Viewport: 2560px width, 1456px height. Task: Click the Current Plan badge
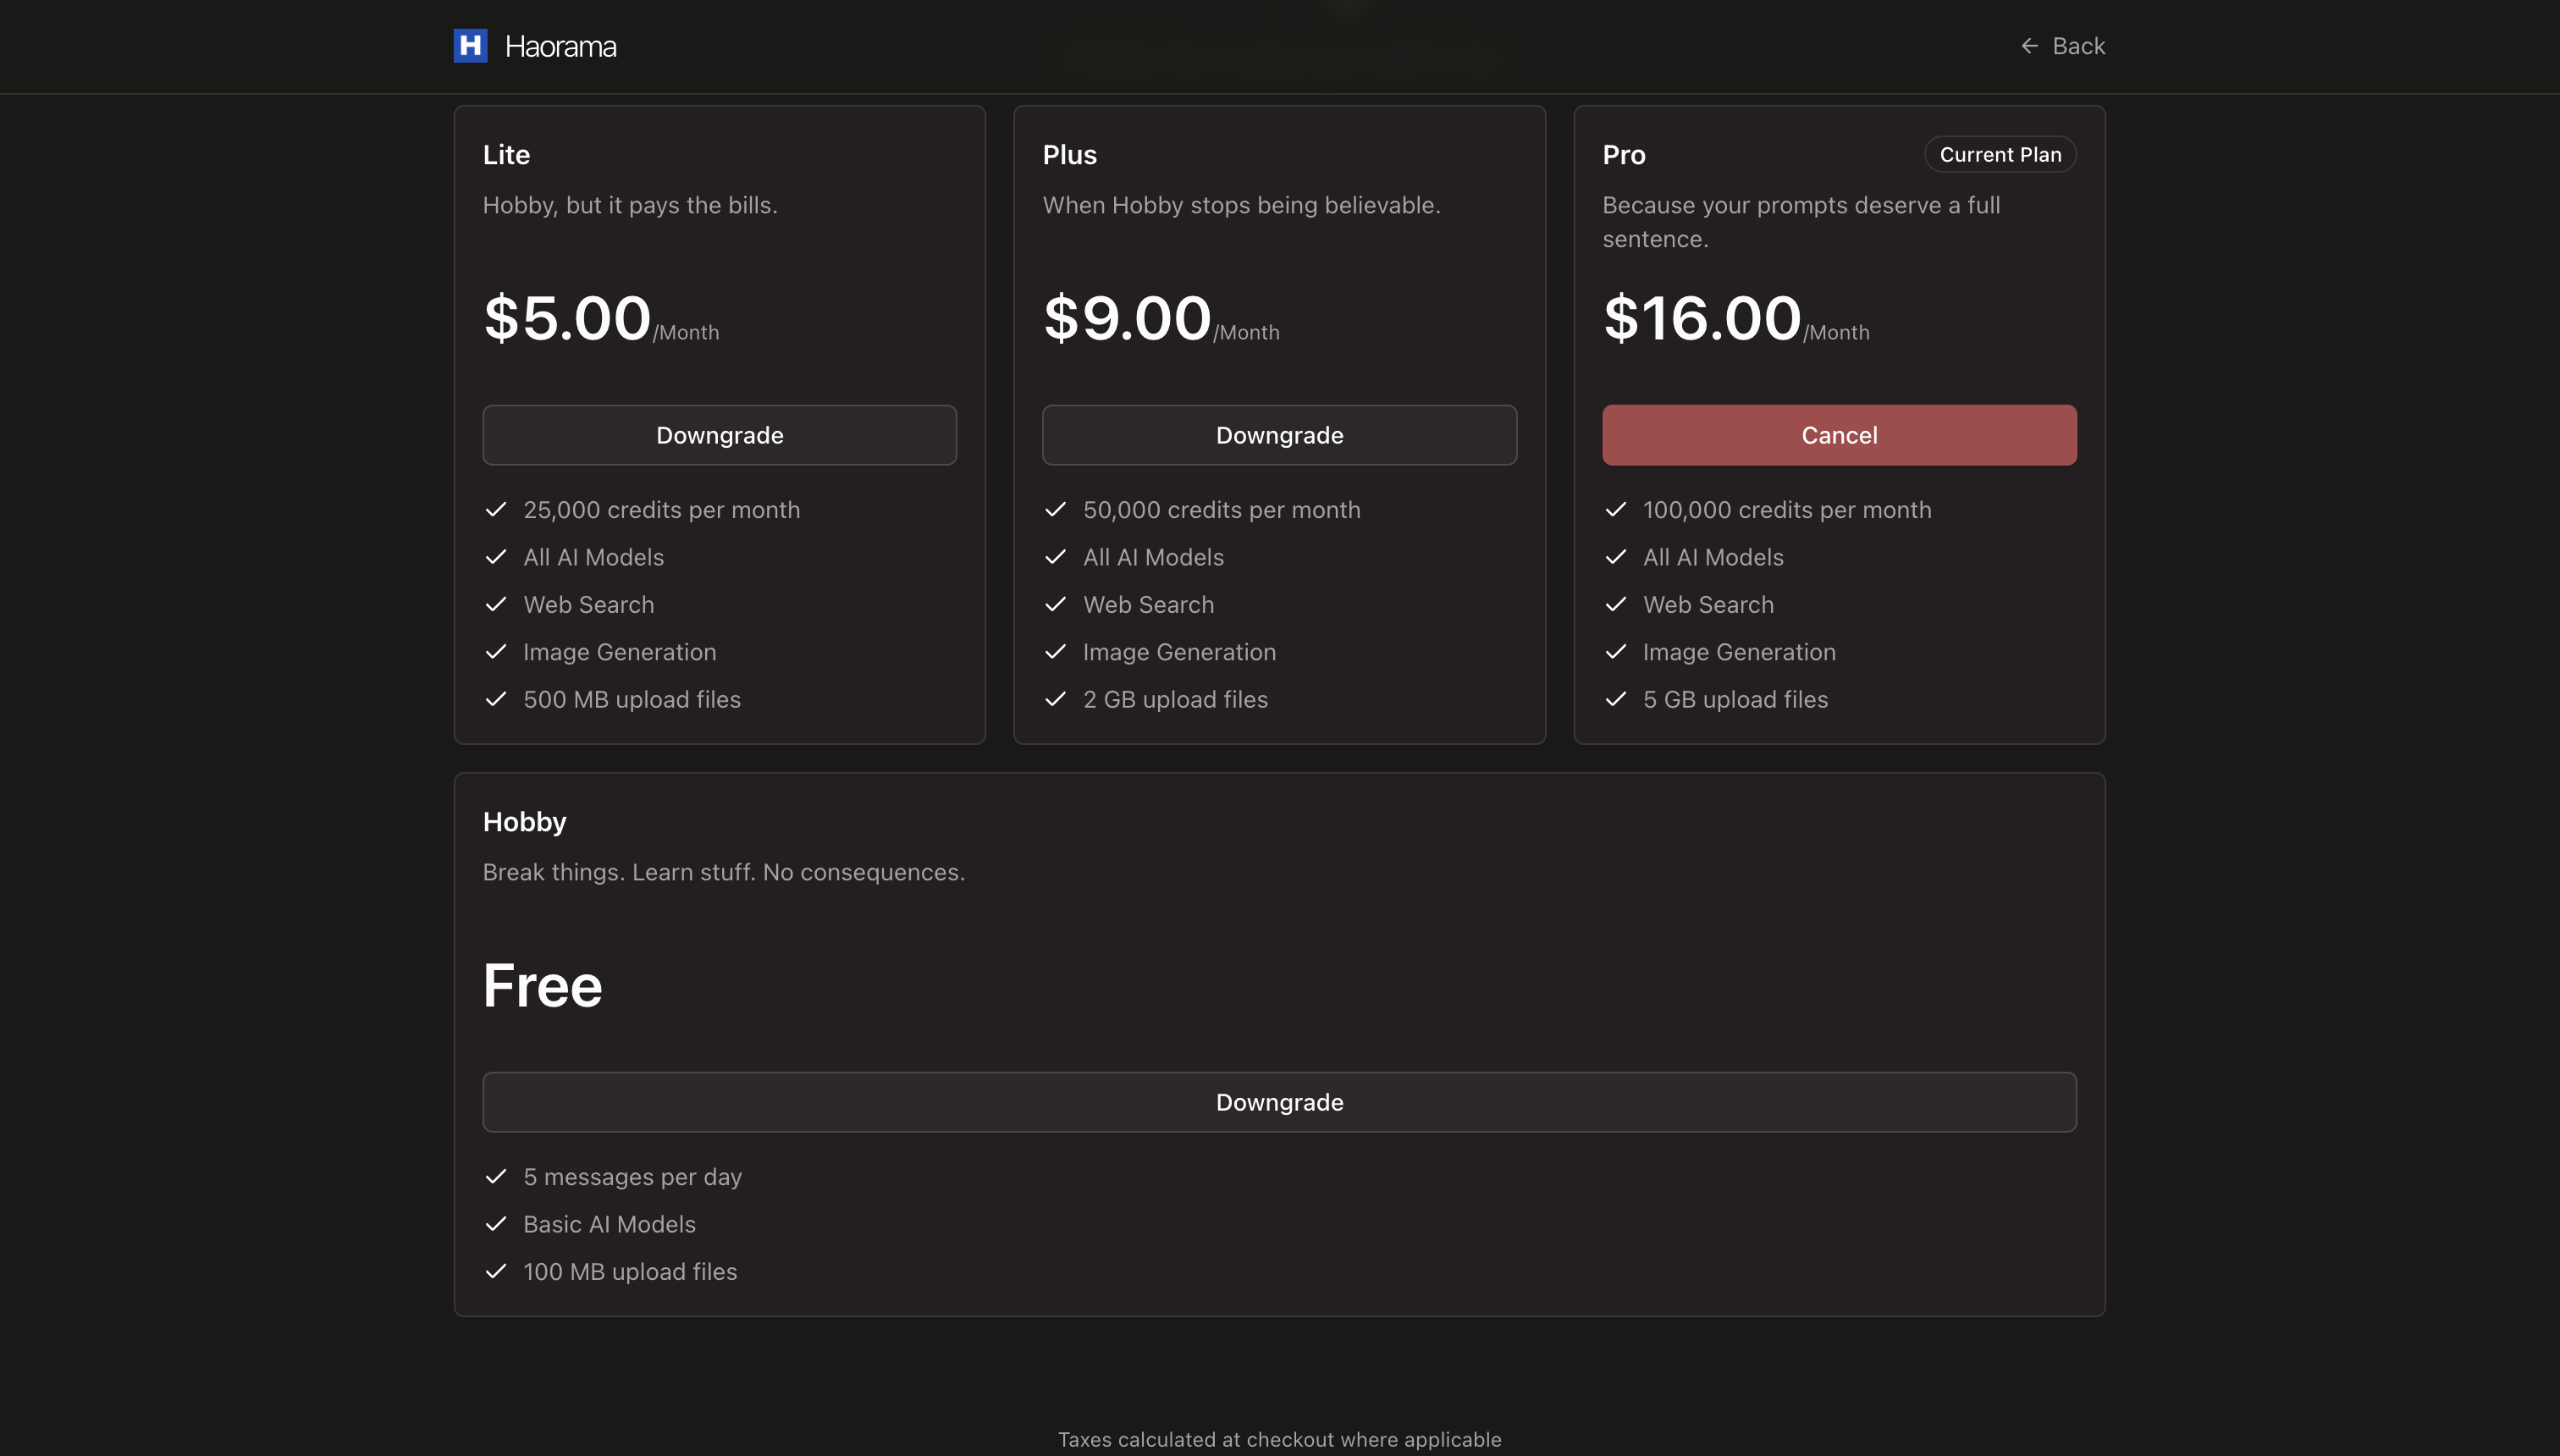(2000, 155)
